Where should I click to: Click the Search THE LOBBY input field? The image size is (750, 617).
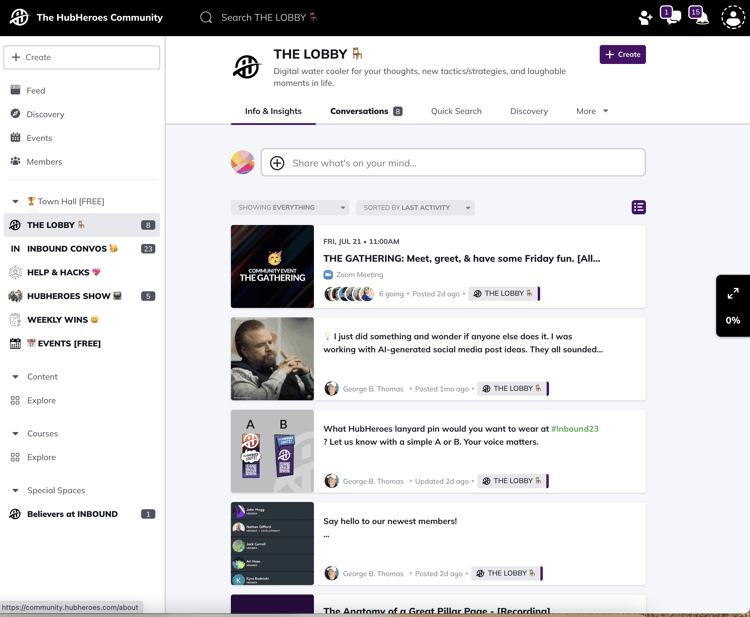(269, 18)
